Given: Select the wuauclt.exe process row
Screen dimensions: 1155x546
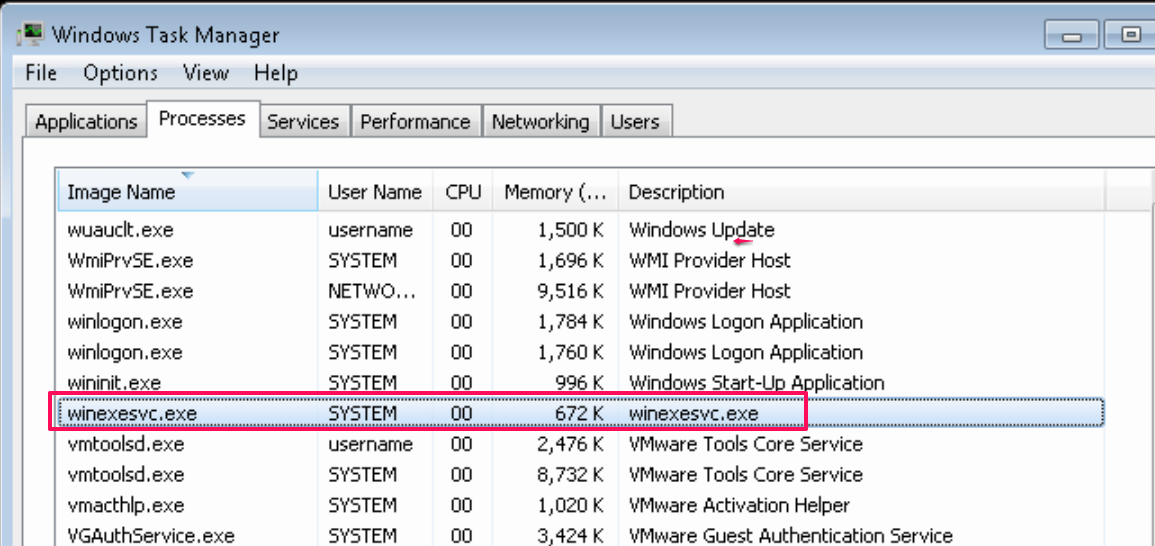Looking at the screenshot, I should (120, 230).
